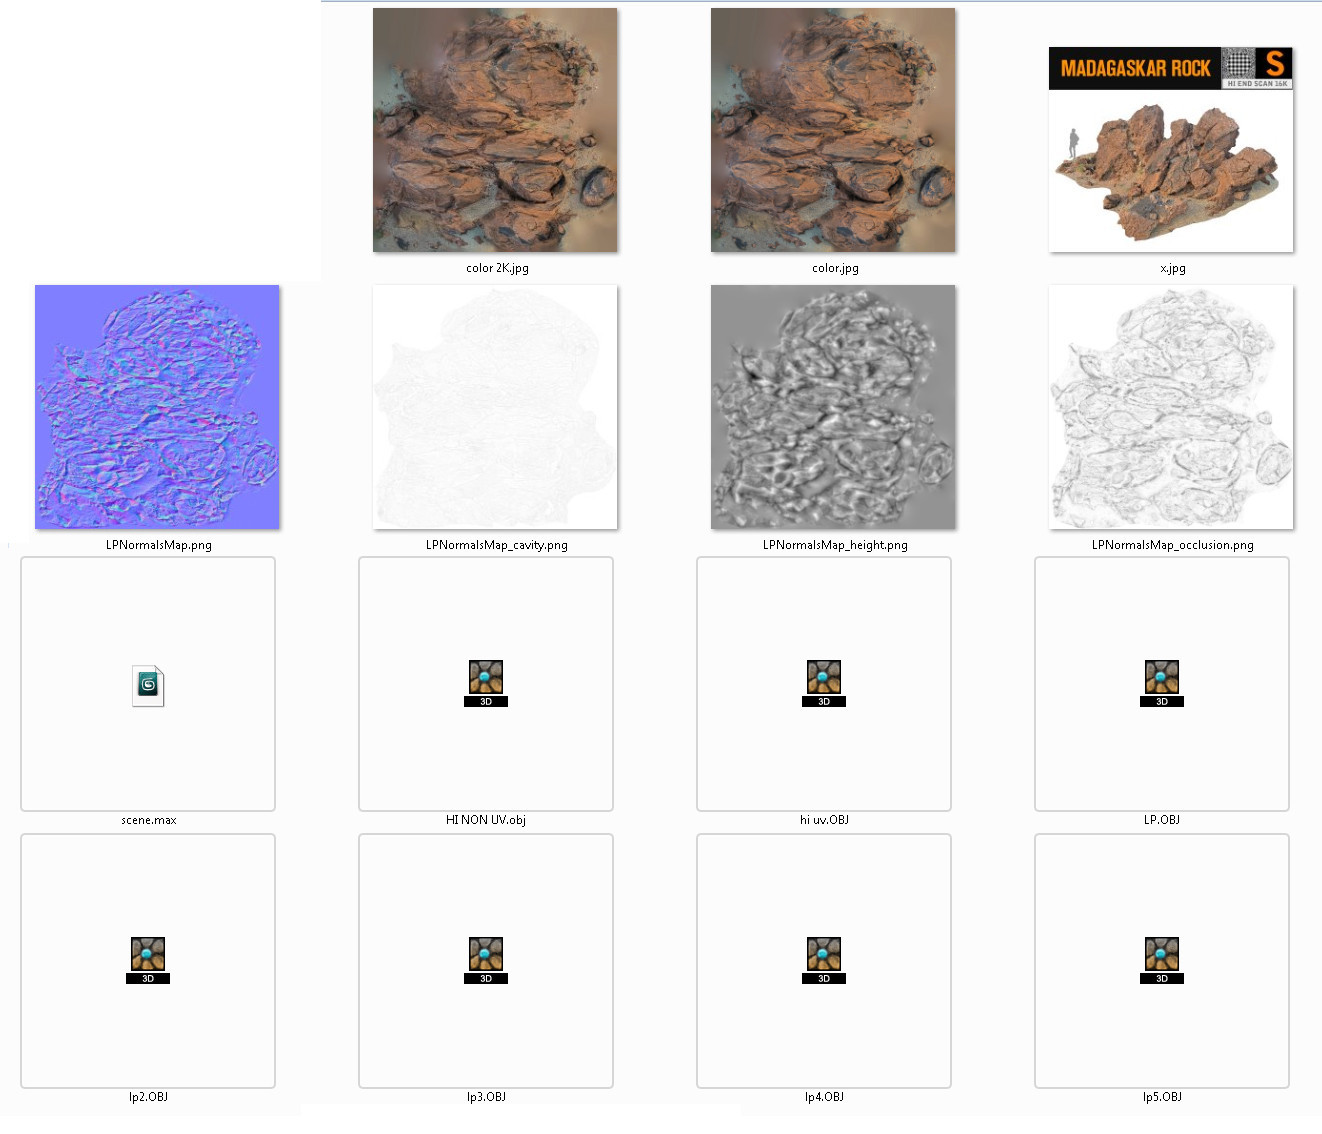
Task: Click the file name "hi uv.OBJ"
Action: 824,820
